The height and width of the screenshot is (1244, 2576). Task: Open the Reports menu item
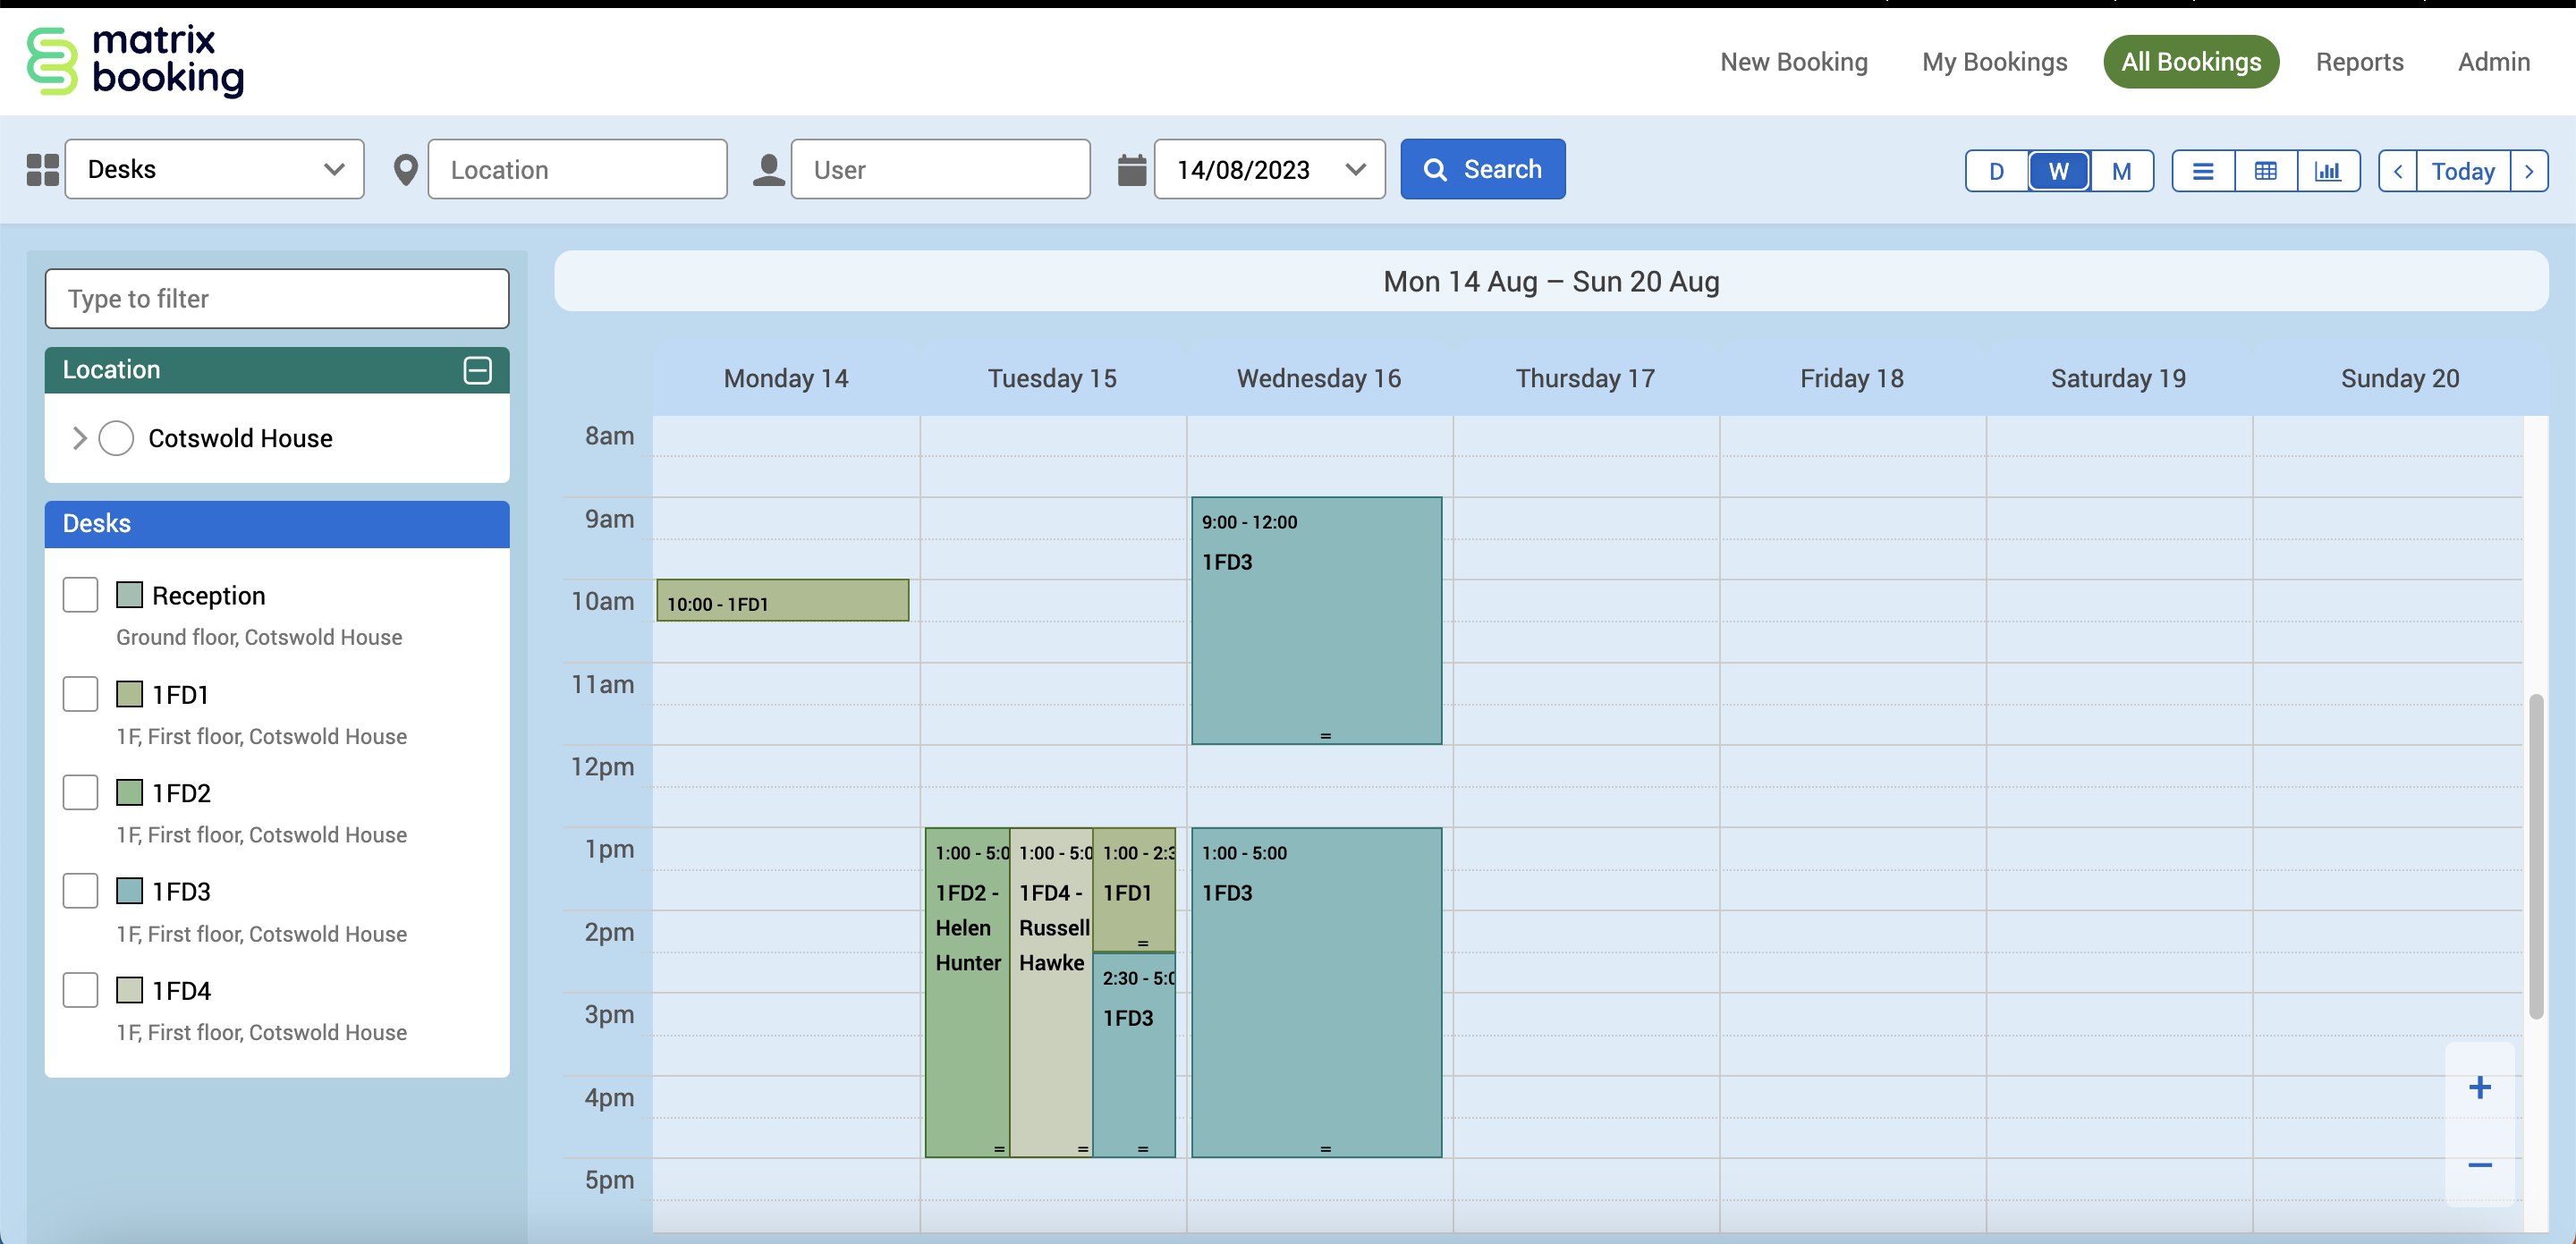point(2359,62)
